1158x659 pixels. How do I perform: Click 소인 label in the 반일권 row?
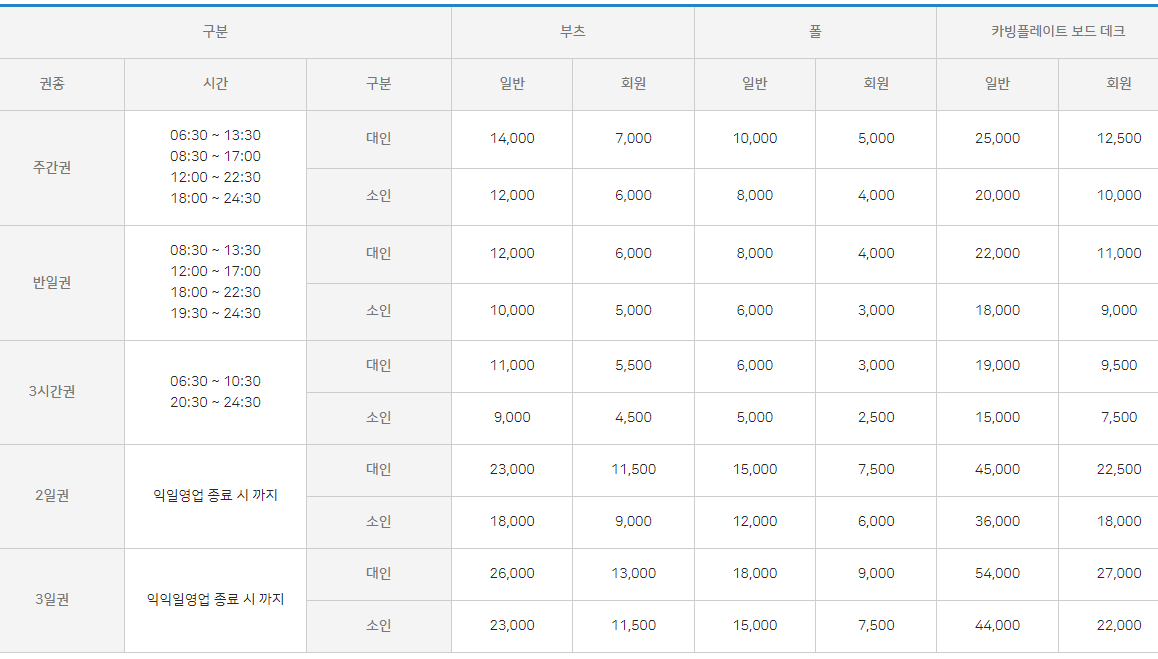click(x=379, y=311)
